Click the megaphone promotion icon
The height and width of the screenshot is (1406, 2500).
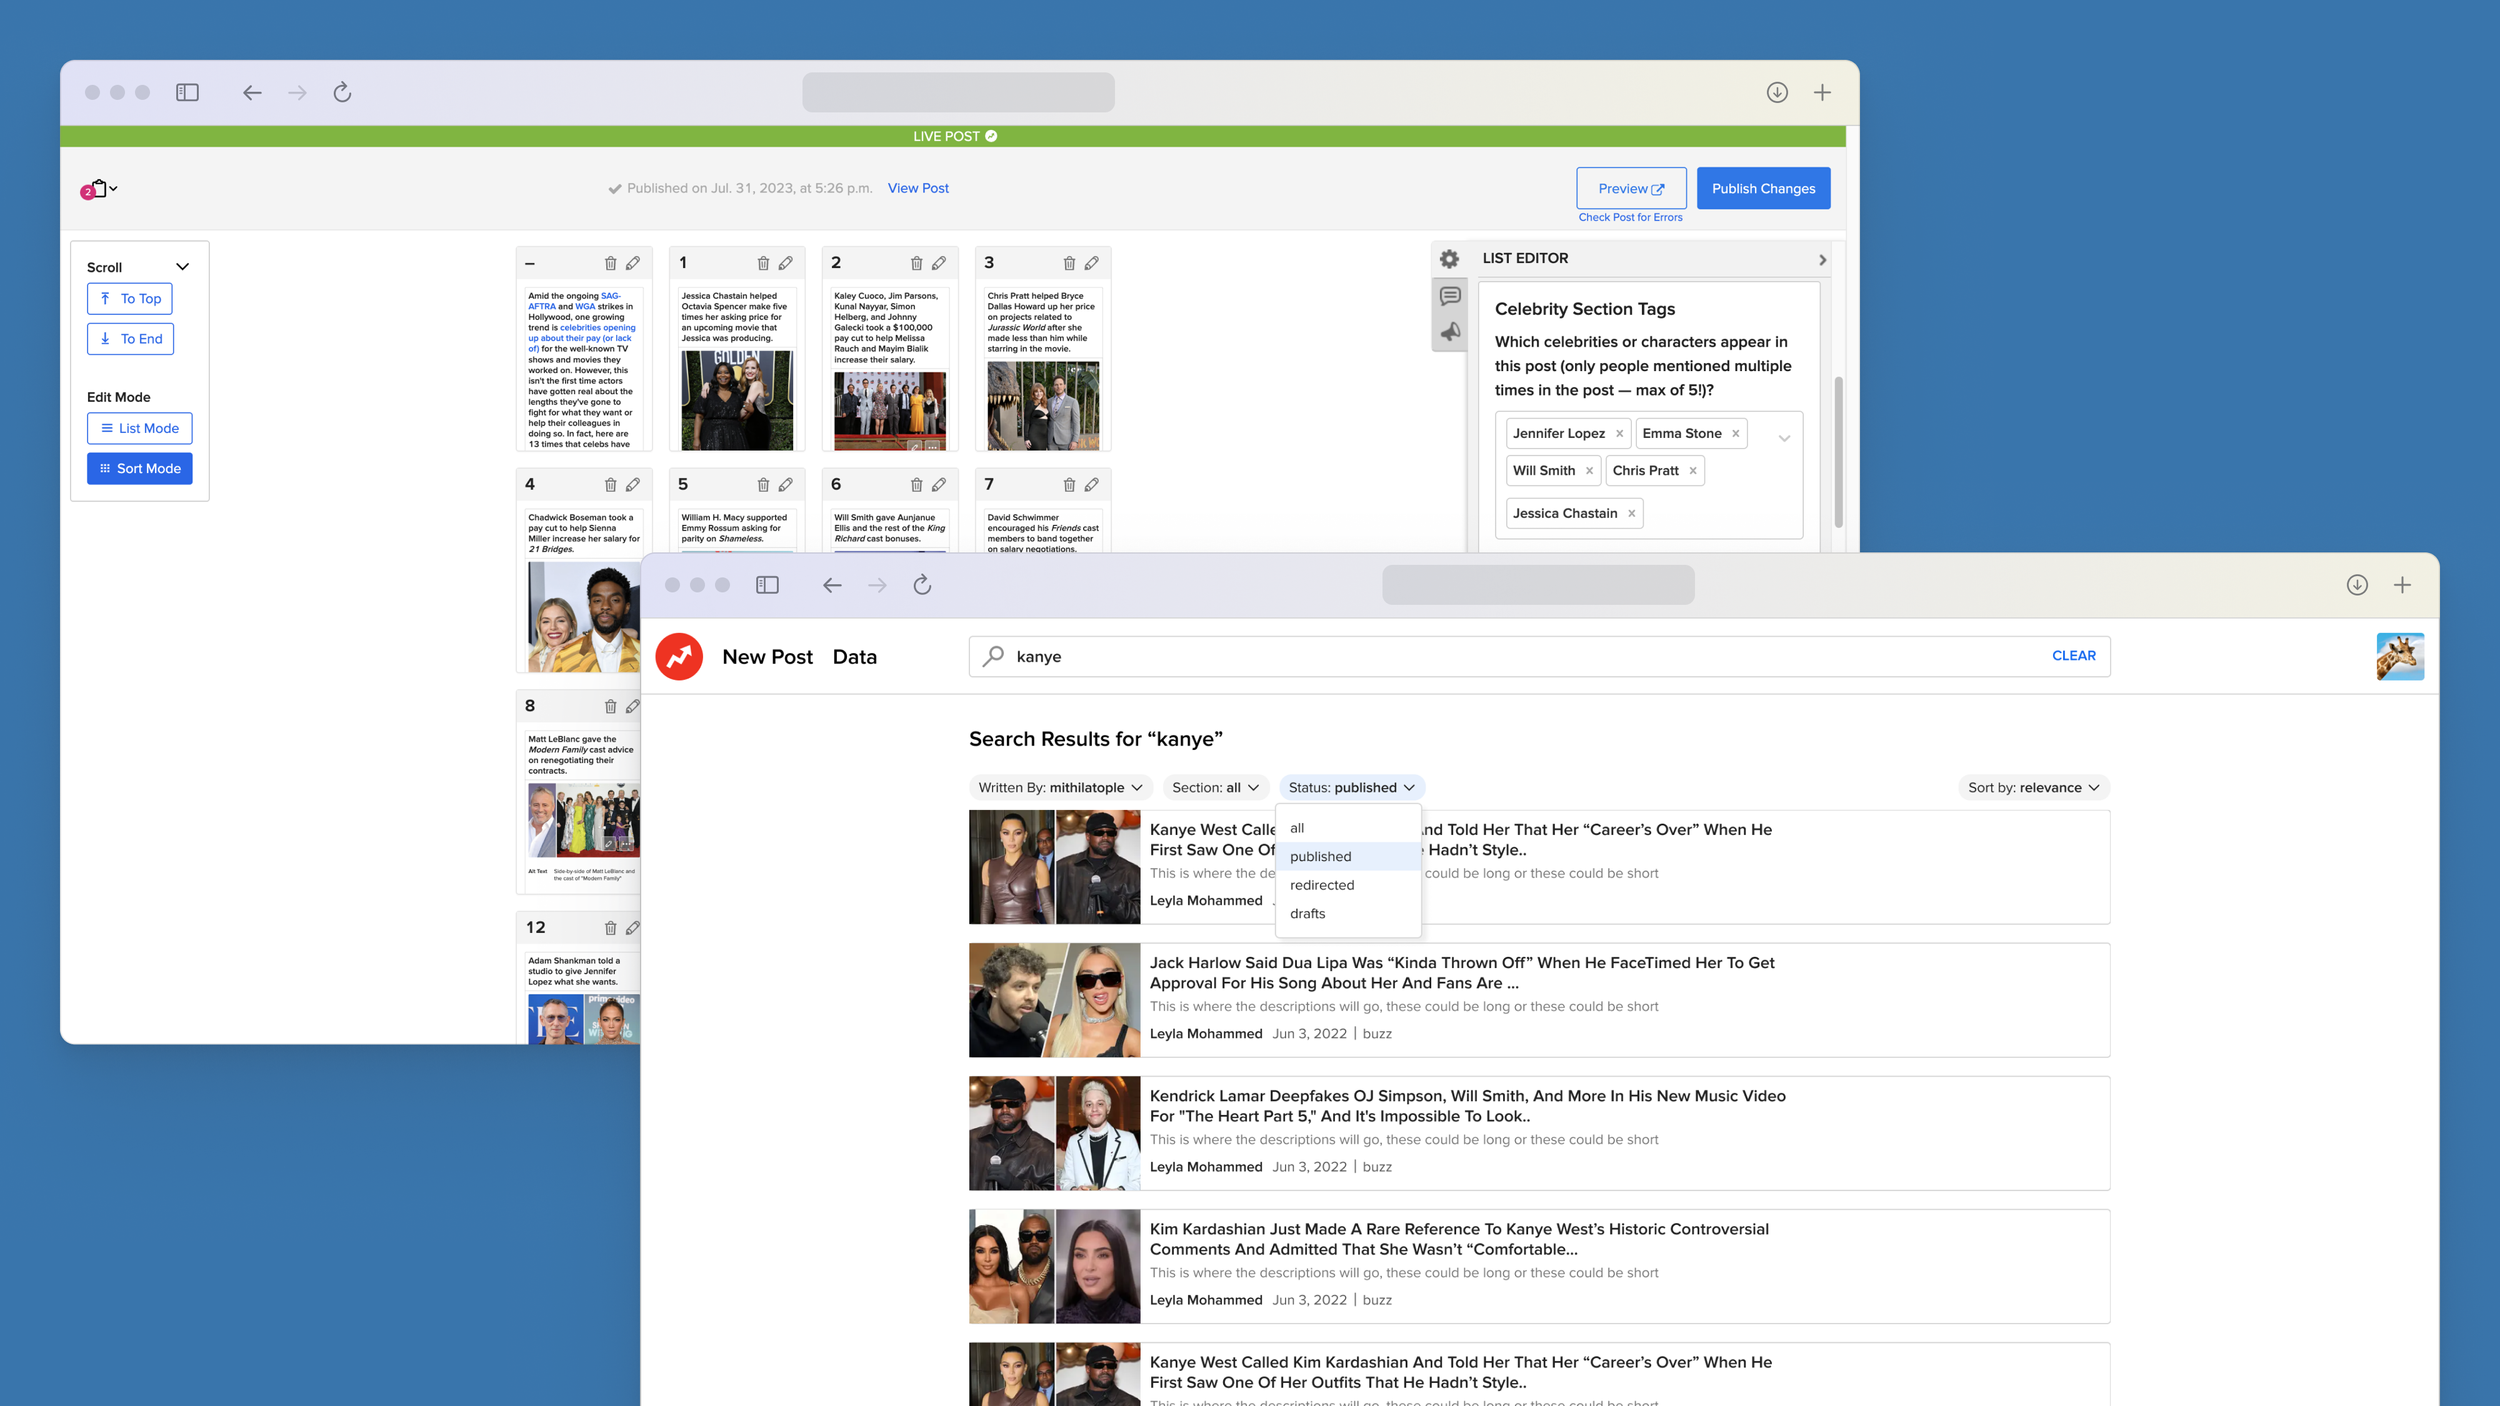(x=1449, y=332)
